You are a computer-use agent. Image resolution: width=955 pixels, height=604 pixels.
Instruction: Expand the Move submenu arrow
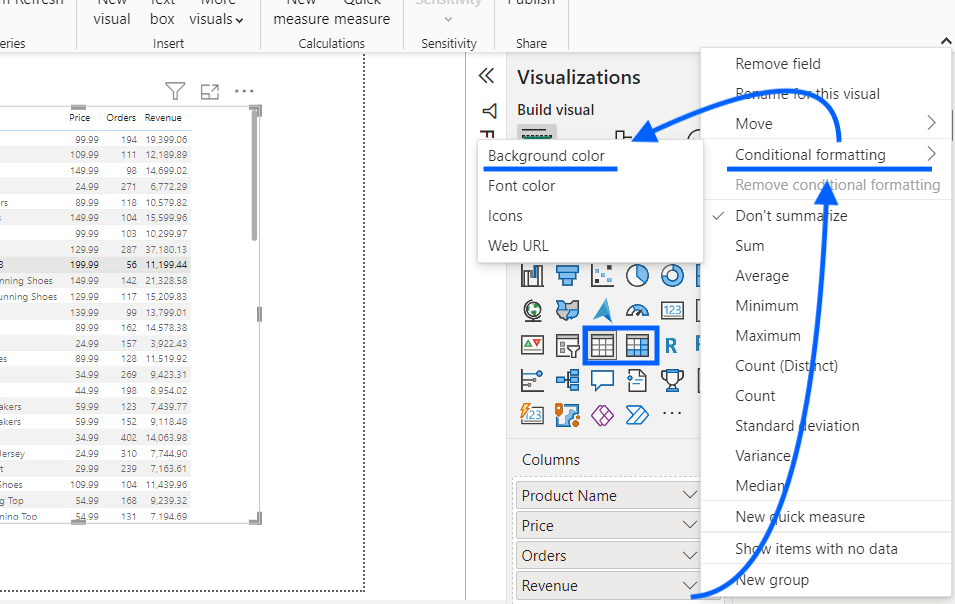point(931,123)
